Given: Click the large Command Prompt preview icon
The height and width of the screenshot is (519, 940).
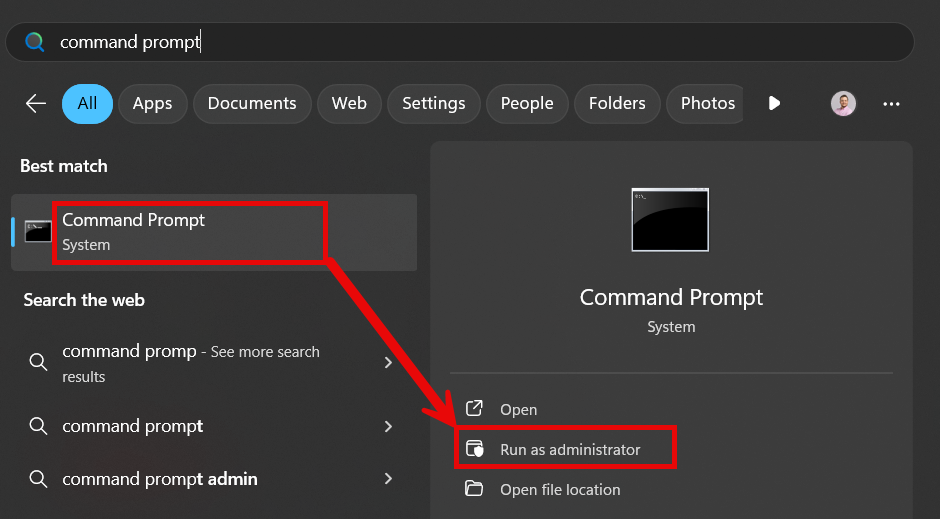Looking at the screenshot, I should (670, 220).
